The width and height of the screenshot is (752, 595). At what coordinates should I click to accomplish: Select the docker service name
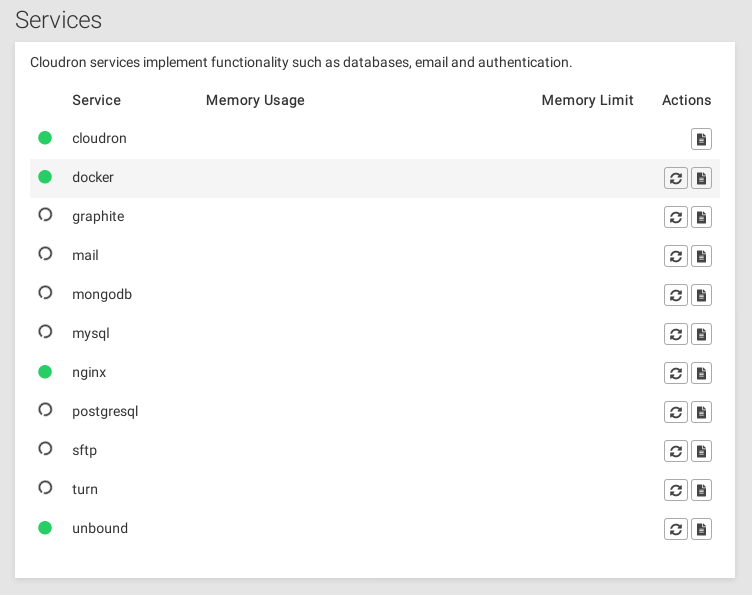point(93,177)
